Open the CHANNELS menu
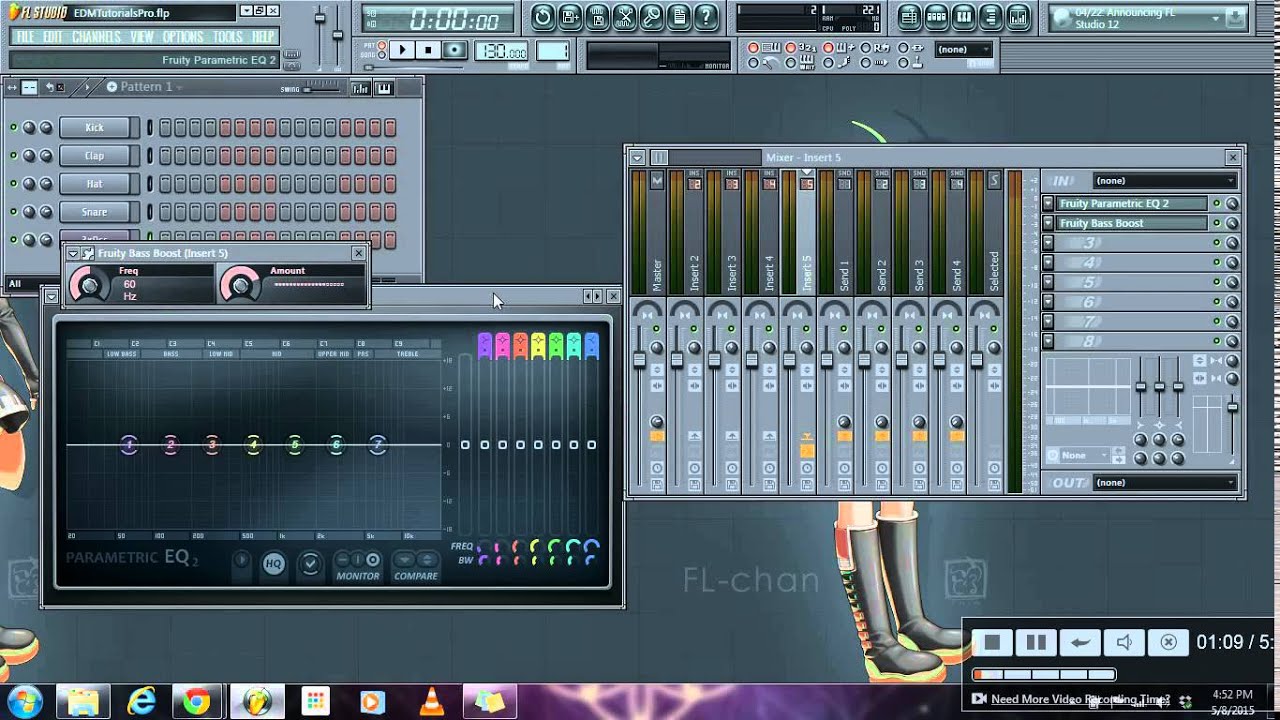The height and width of the screenshot is (720, 1280). 96,37
